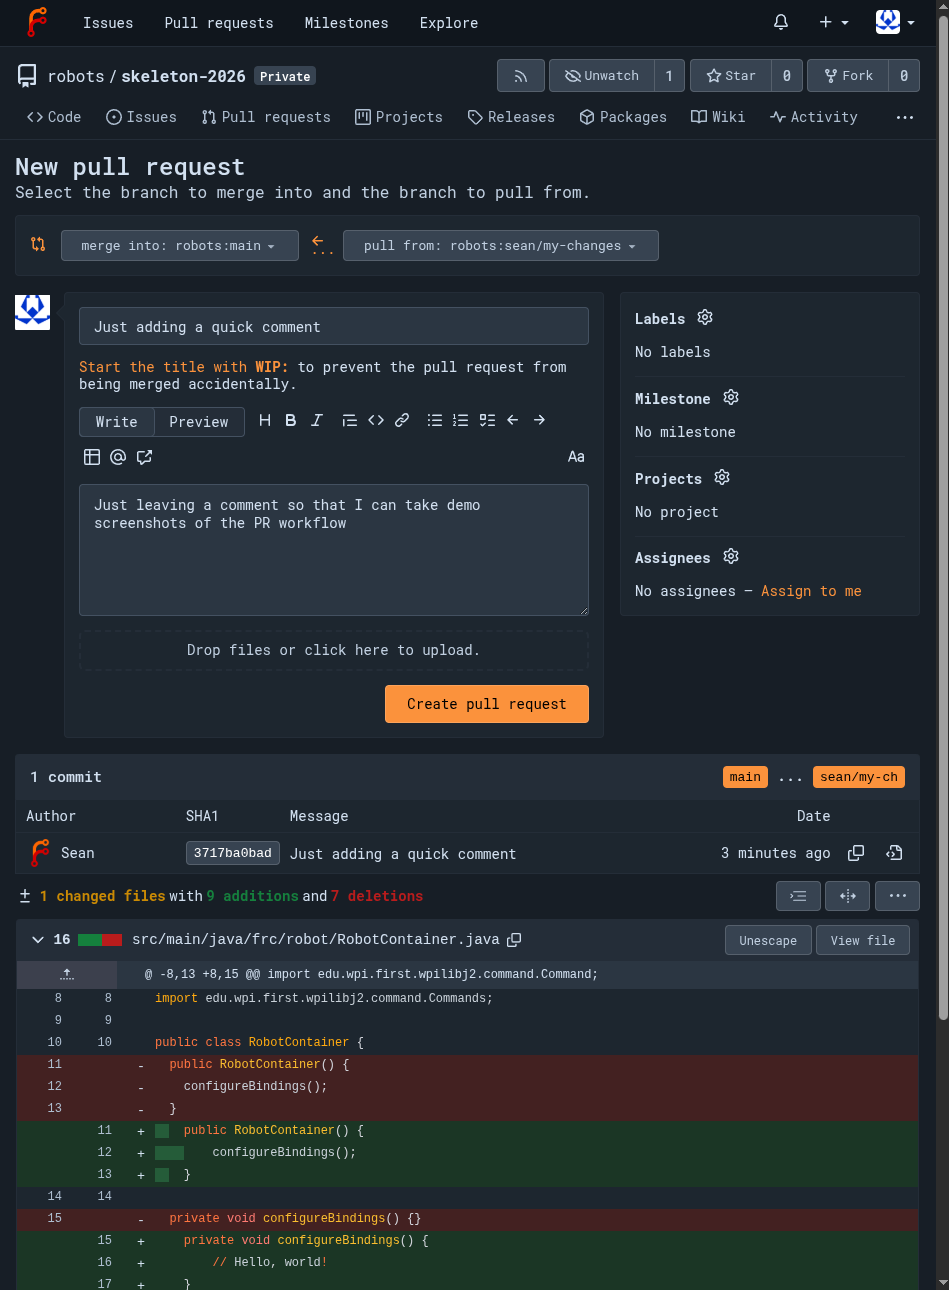
Task: Open diff options ellipsis menu
Action: (897, 896)
